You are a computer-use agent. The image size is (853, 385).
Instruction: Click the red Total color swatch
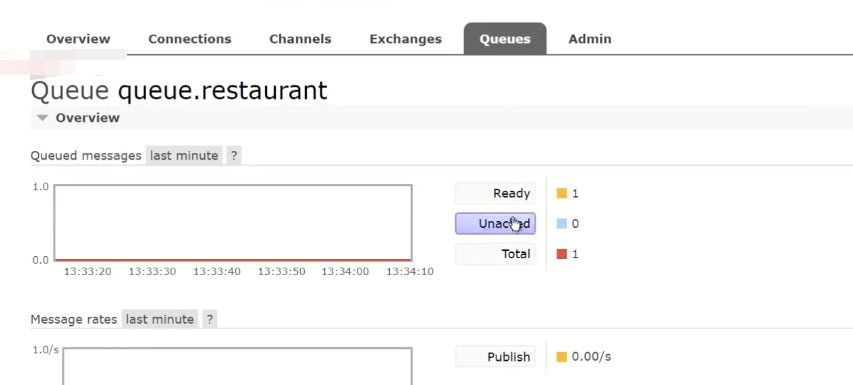click(x=561, y=254)
